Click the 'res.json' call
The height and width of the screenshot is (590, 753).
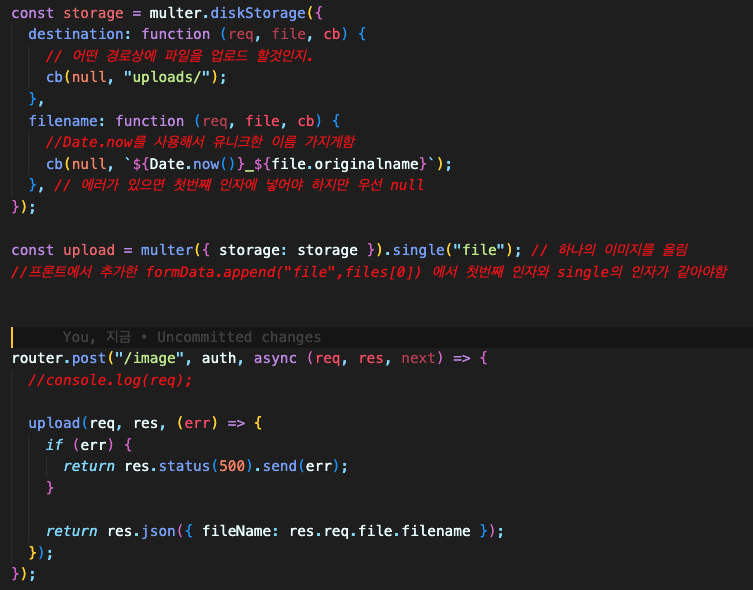pyautogui.click(x=141, y=531)
